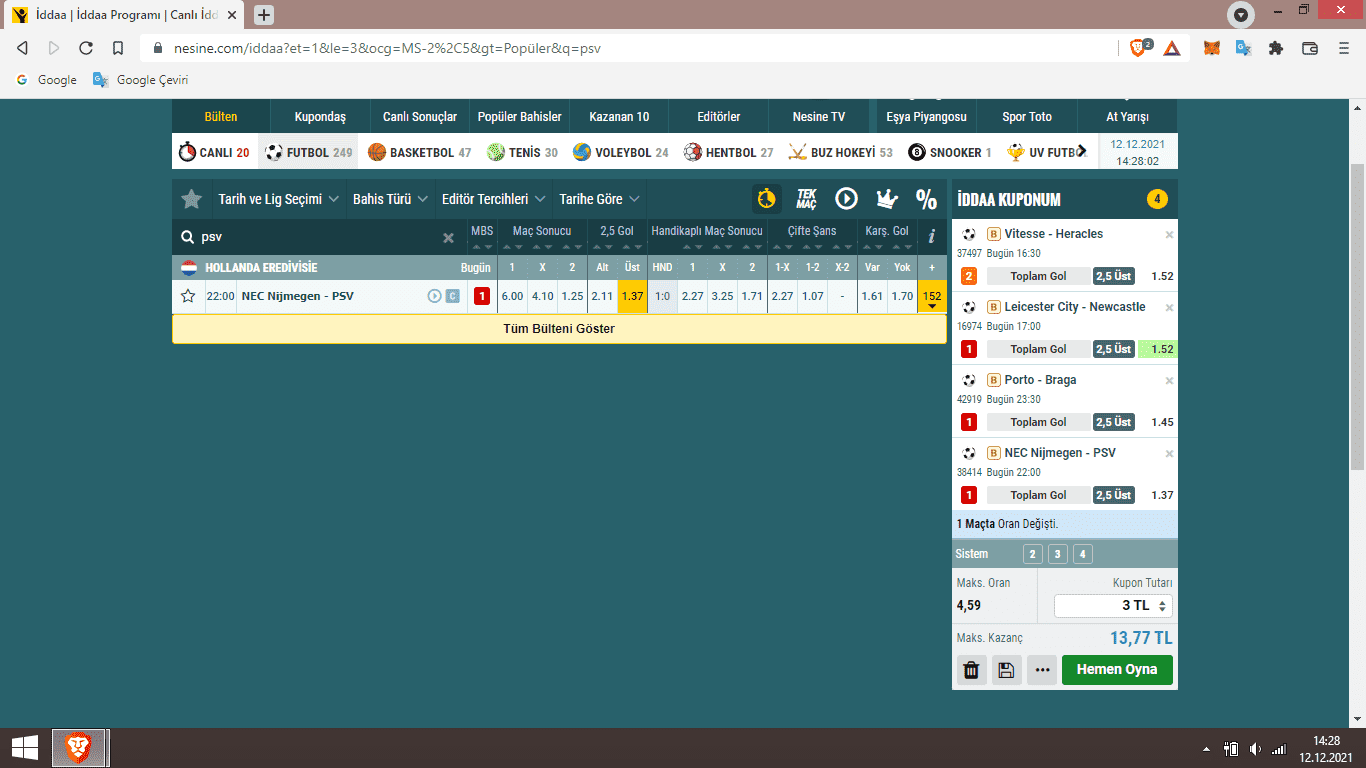Screen dimensions: 1366x768
Task: Open the Kazanan 10 tab
Action: coord(619,117)
